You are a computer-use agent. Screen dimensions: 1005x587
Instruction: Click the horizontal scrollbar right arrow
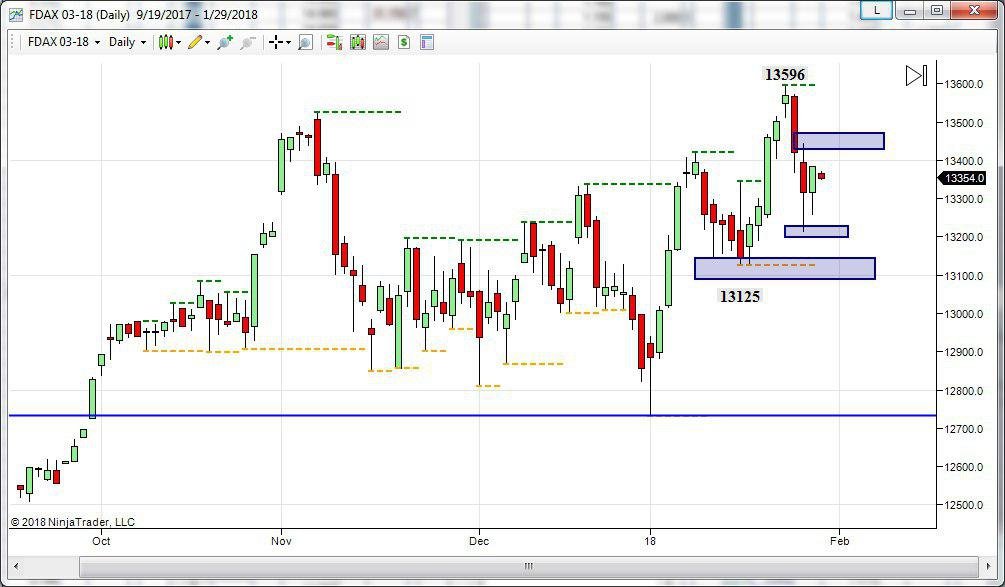pos(989,566)
